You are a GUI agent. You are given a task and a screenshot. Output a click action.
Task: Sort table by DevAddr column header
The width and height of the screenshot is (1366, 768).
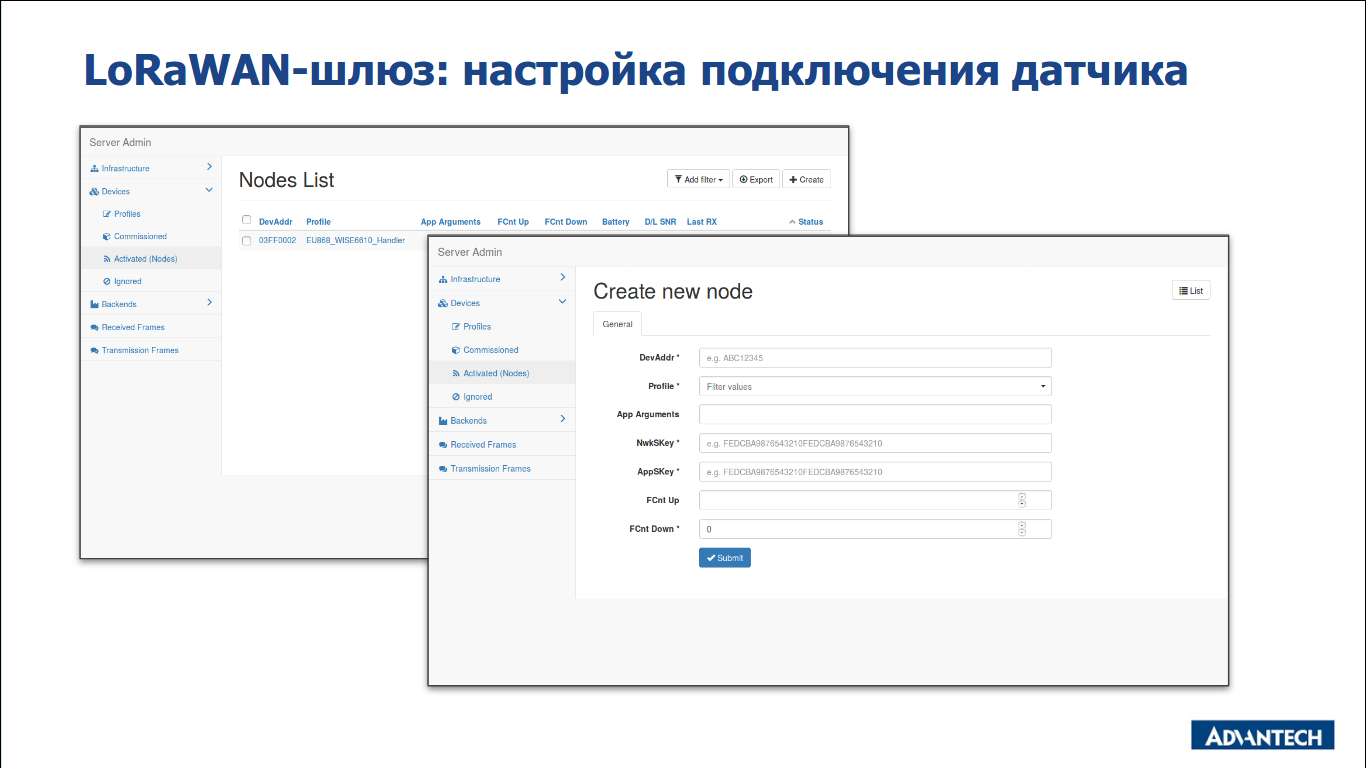pos(275,222)
